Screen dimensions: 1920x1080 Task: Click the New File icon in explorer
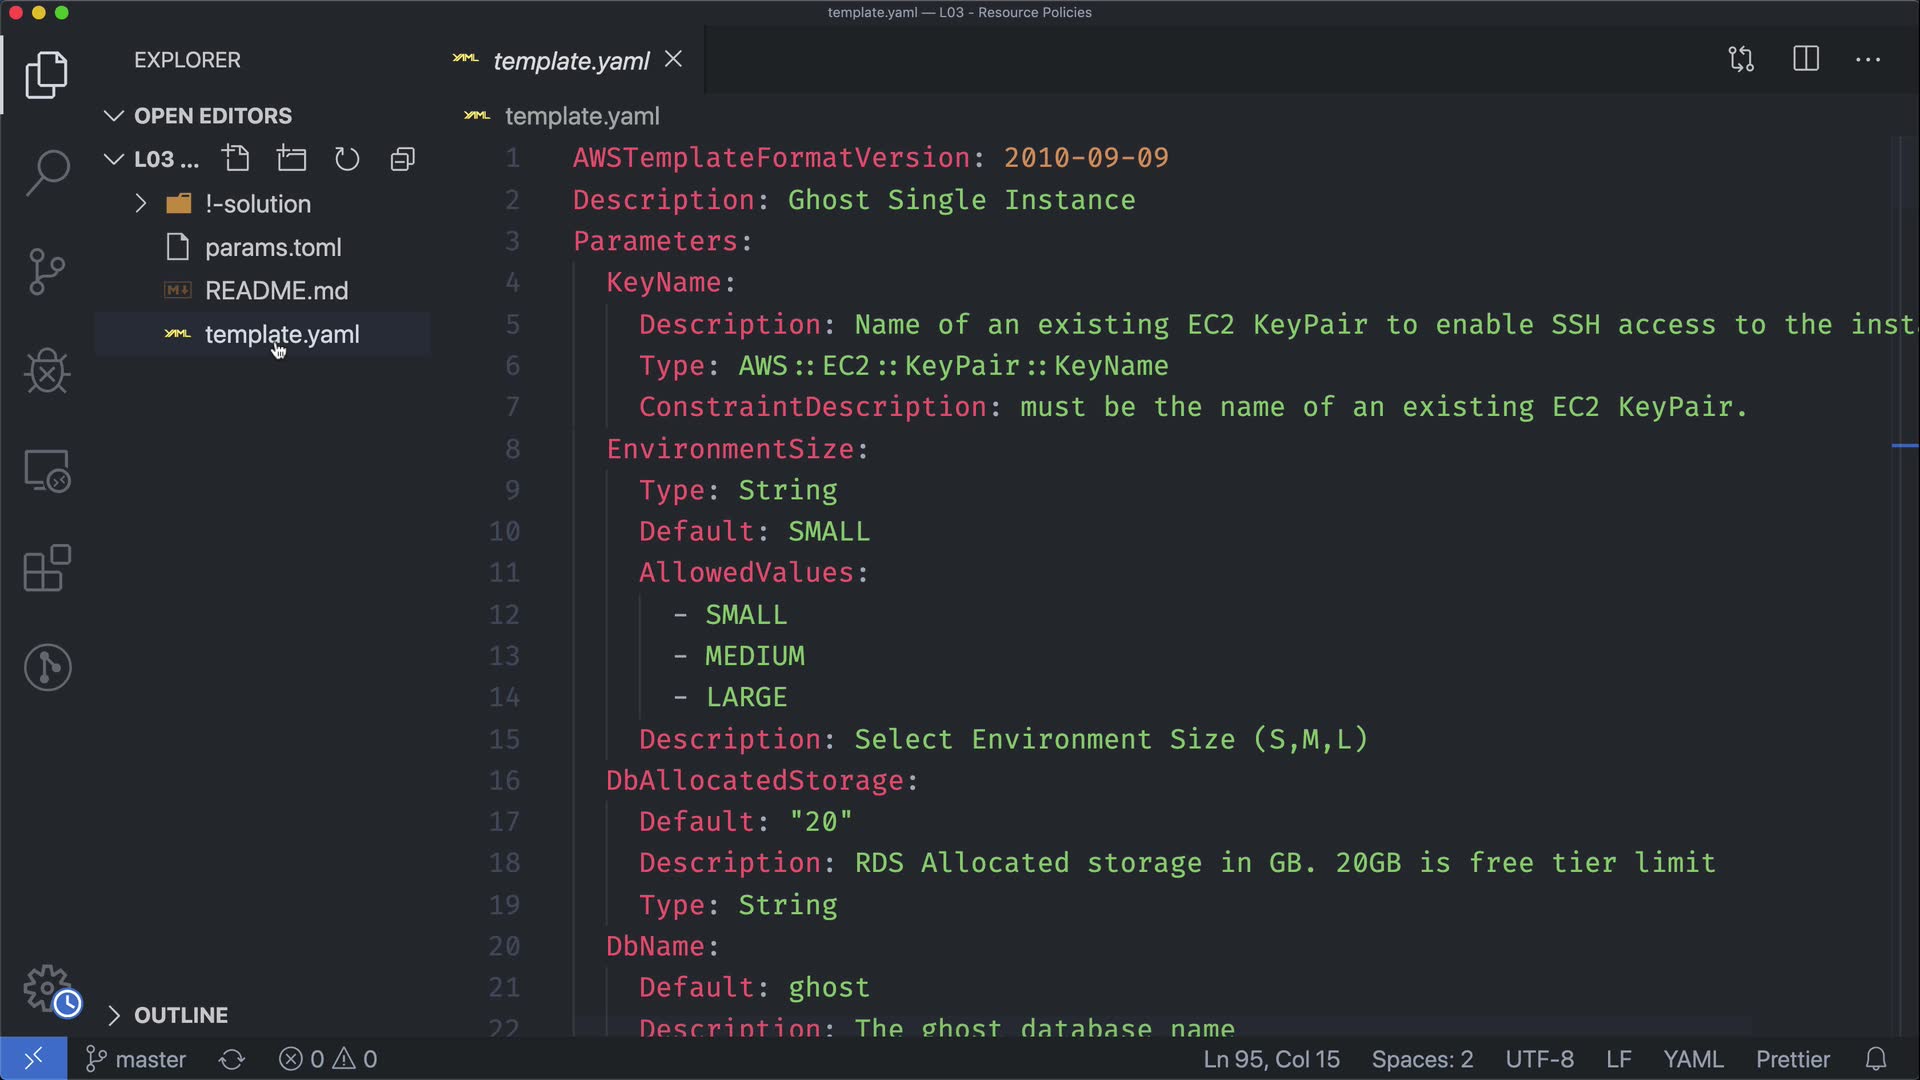(x=237, y=159)
